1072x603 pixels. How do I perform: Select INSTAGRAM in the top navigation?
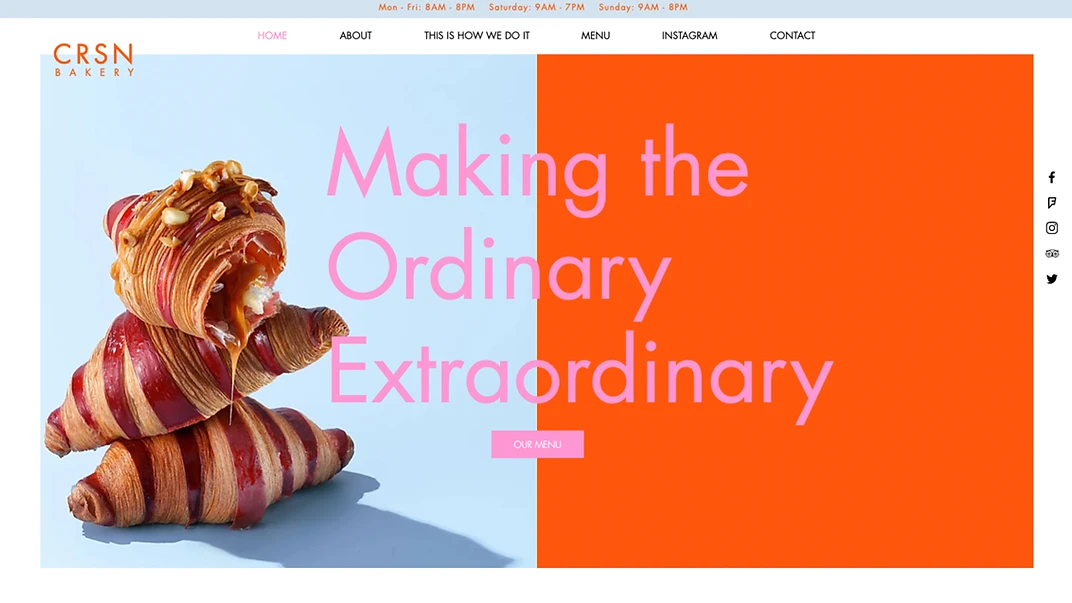(x=689, y=36)
